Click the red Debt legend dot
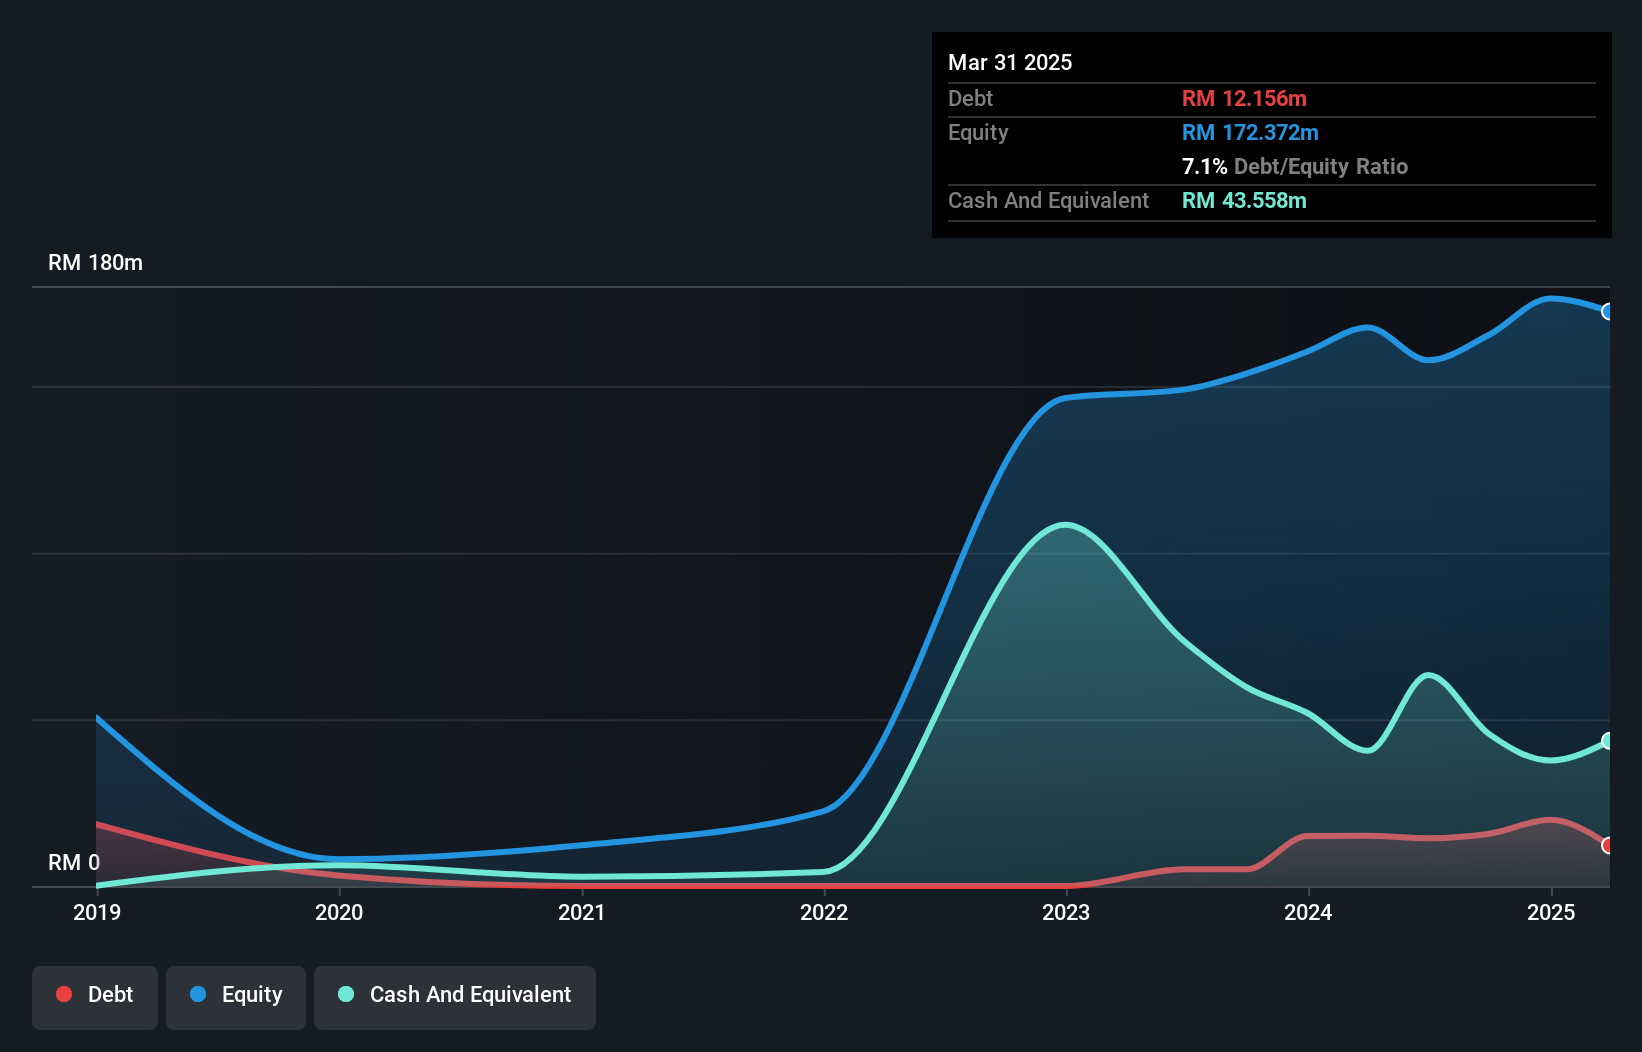The width and height of the screenshot is (1642, 1052). 64,994
